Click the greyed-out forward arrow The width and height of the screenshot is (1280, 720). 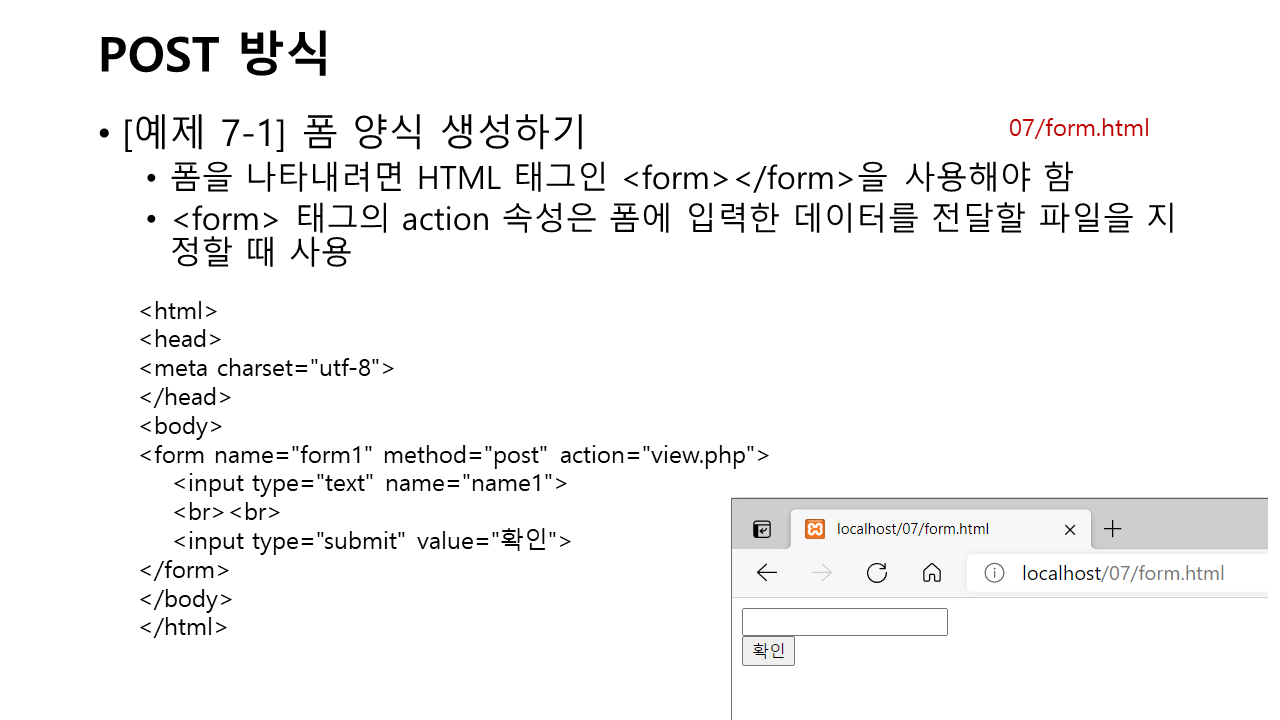click(821, 573)
